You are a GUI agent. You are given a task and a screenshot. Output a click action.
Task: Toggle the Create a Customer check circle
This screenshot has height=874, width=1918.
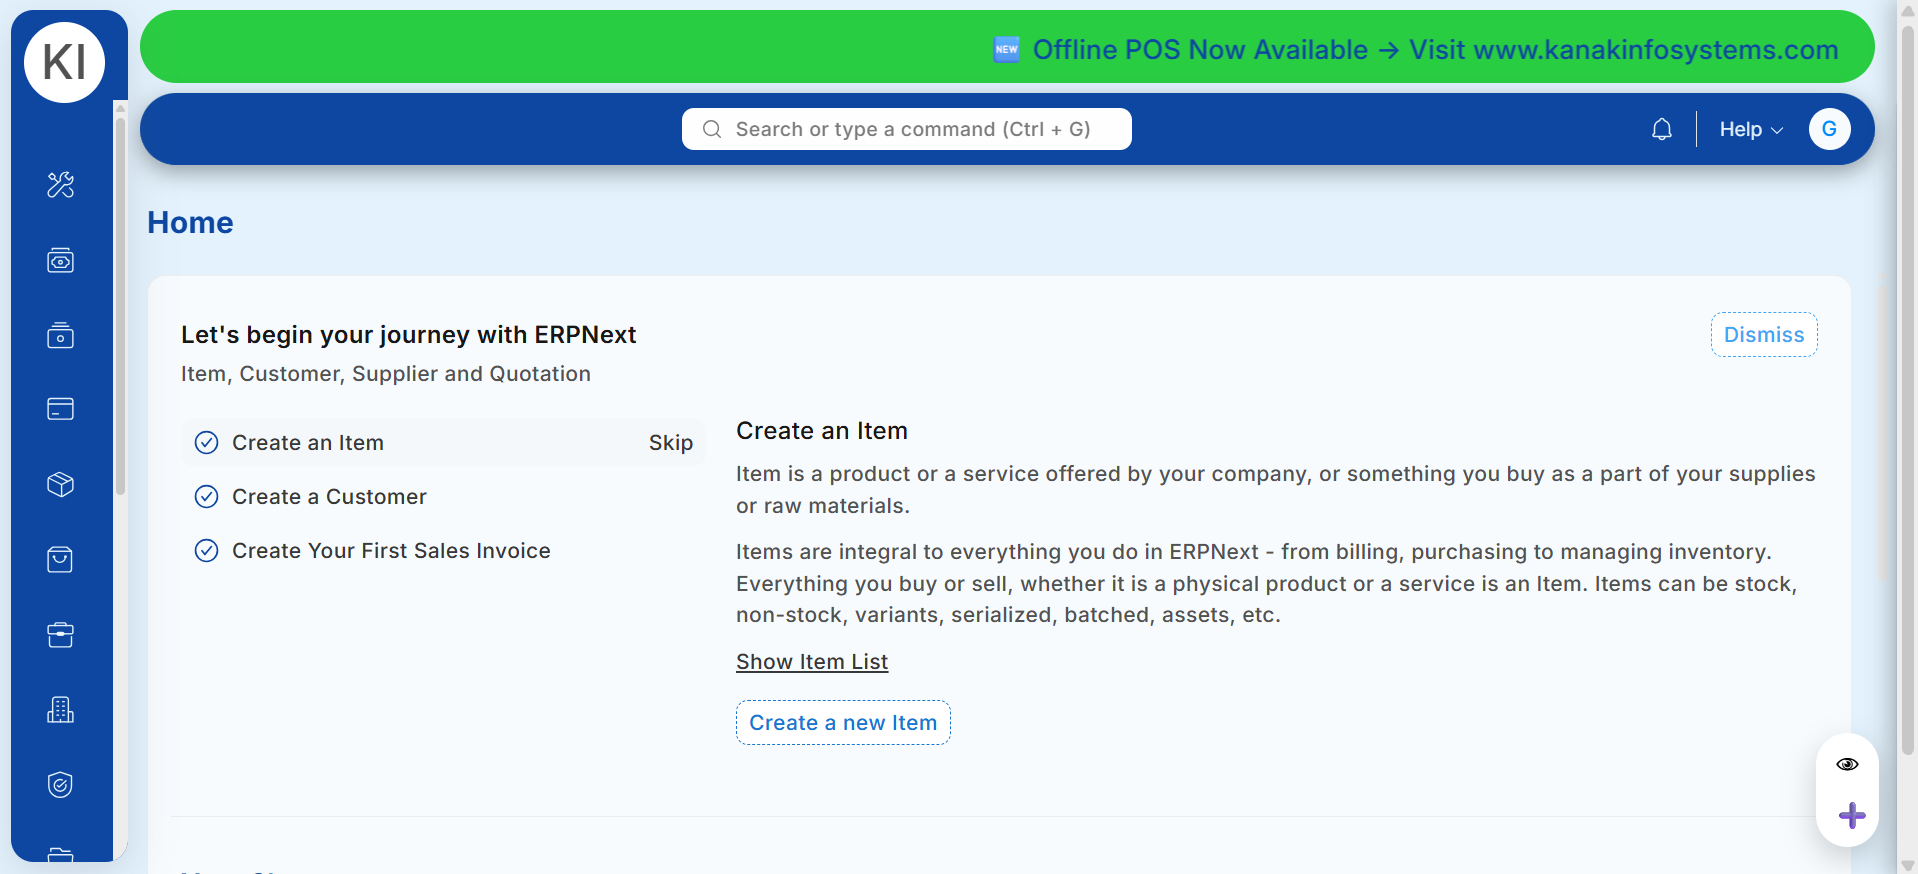point(207,497)
